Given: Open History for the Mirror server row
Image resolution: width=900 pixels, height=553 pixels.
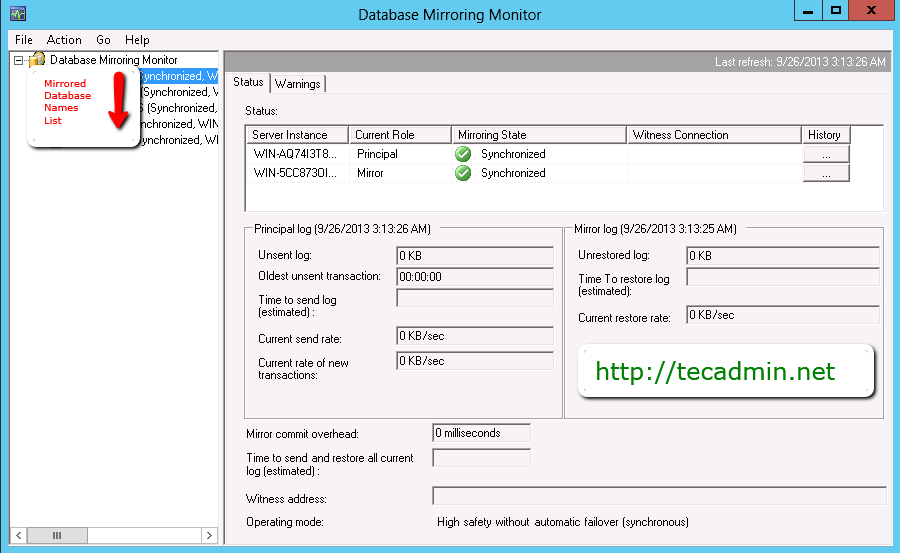Looking at the screenshot, I should 826,173.
